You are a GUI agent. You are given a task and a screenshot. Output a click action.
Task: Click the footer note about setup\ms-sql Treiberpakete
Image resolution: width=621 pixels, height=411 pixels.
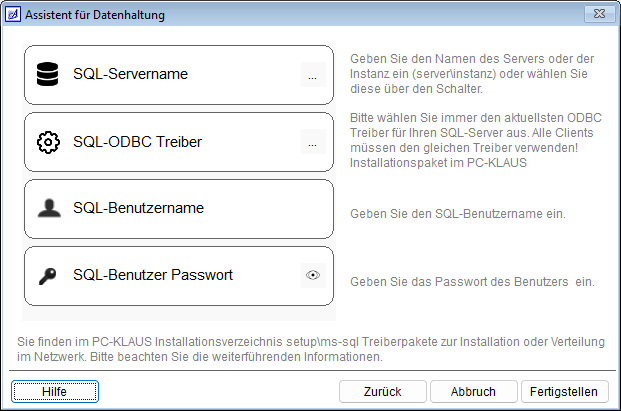tap(310, 349)
